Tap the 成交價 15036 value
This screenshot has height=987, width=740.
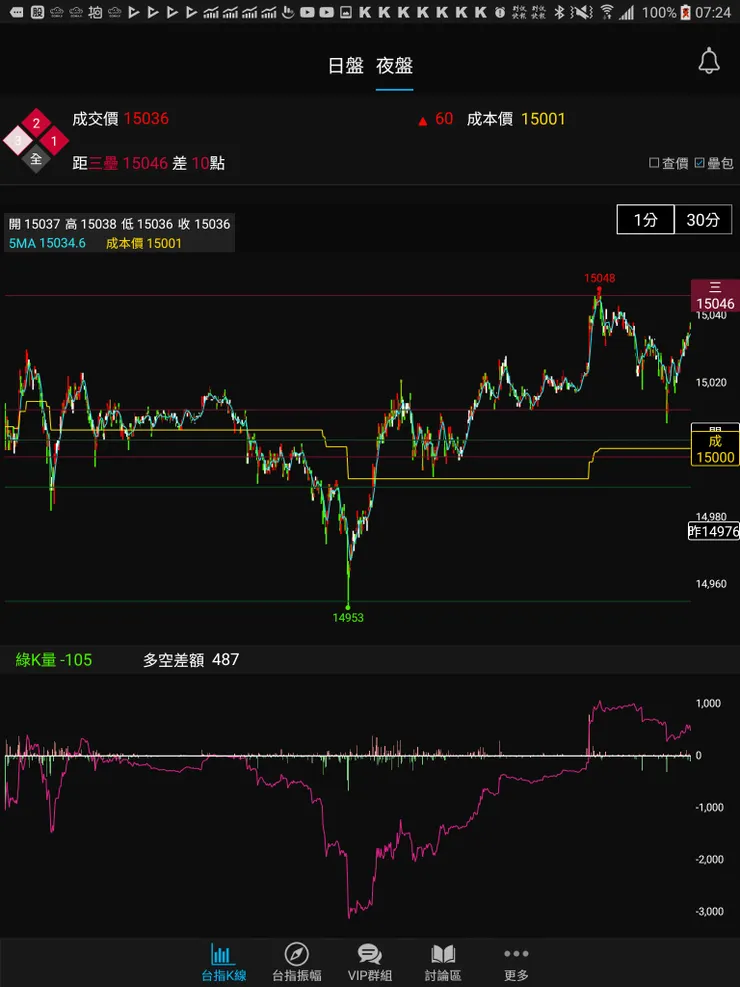click(120, 118)
